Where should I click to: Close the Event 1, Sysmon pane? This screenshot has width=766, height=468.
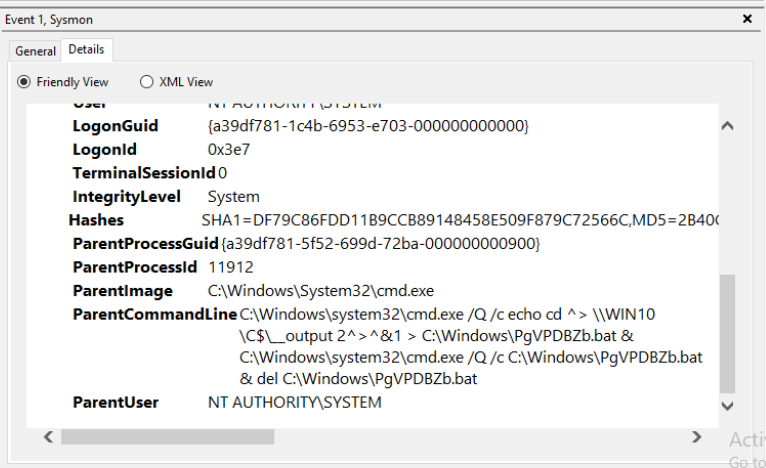pyautogui.click(x=747, y=18)
